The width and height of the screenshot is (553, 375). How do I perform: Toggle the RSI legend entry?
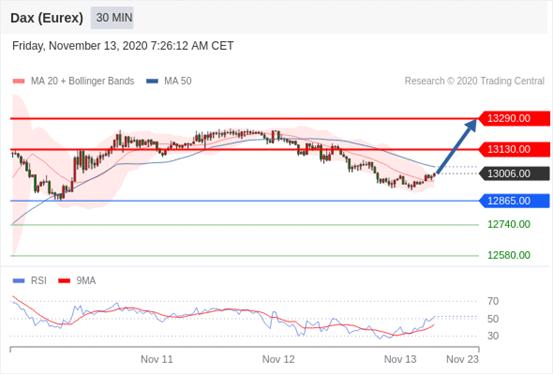30,281
